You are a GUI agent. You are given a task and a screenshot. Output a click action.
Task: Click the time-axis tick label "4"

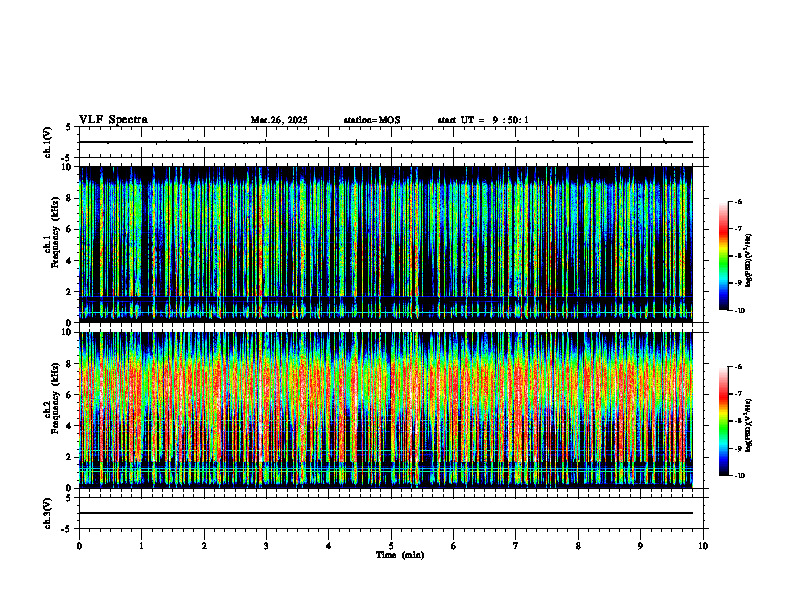pos(329,546)
